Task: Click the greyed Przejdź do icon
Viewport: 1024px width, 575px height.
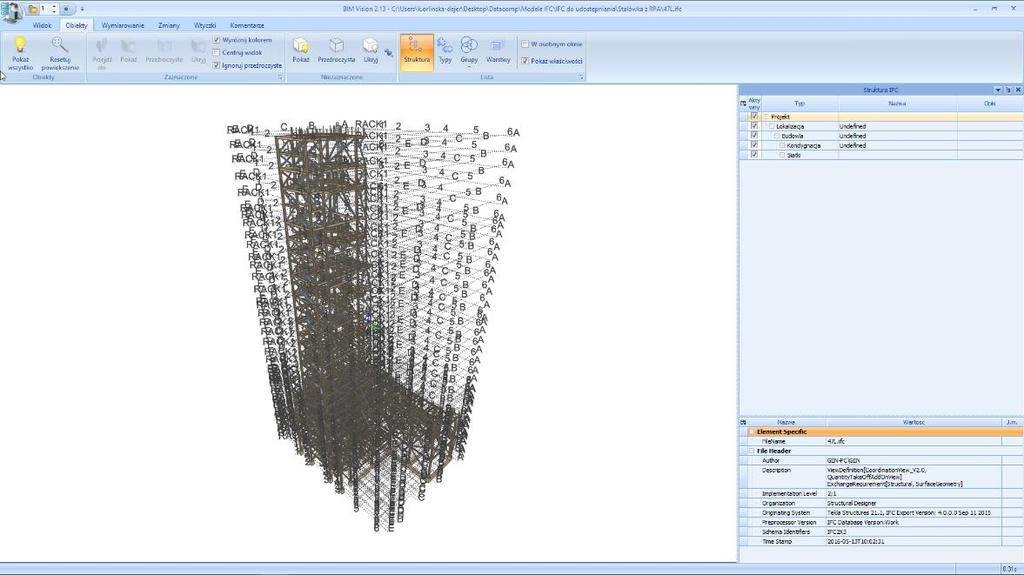Action: coord(101,45)
